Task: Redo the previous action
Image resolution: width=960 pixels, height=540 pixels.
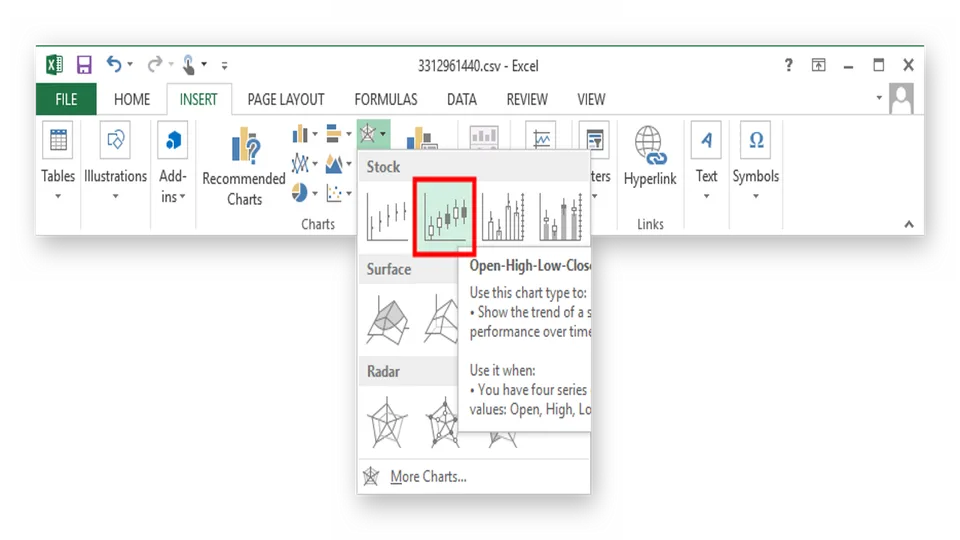Action: click(155, 64)
